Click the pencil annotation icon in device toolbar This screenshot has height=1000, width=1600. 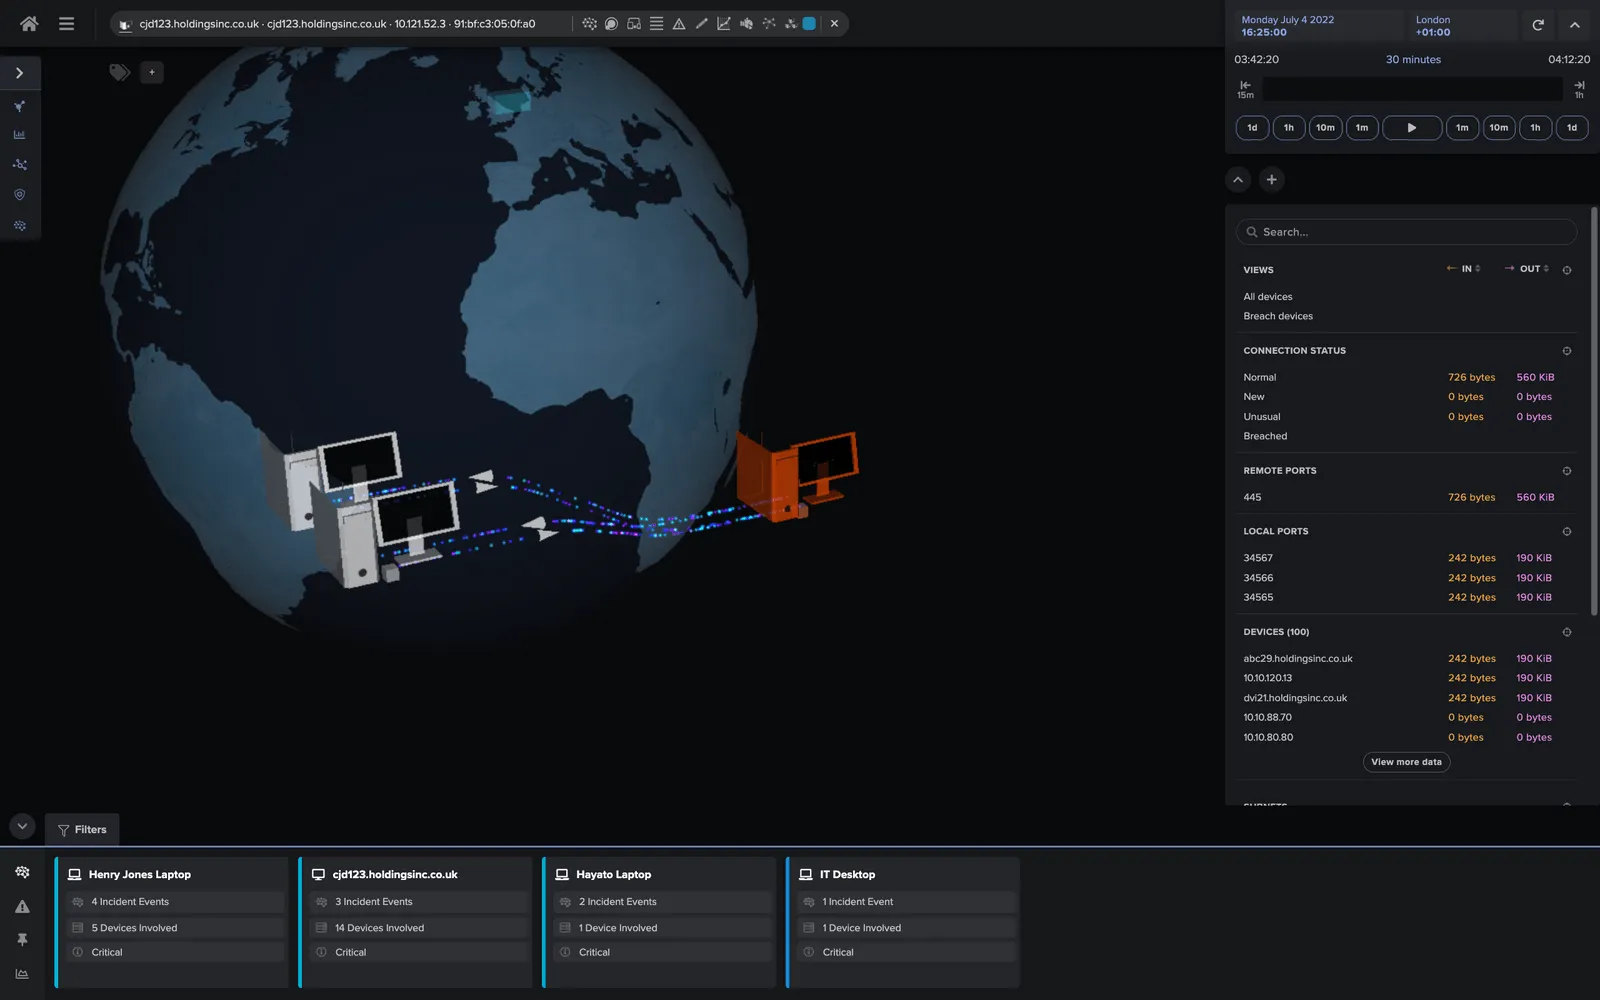(x=701, y=23)
